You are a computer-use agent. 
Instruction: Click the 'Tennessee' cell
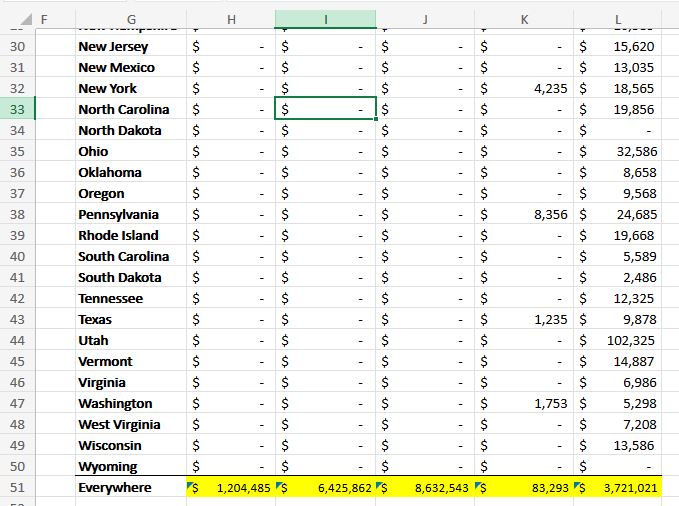click(131, 298)
